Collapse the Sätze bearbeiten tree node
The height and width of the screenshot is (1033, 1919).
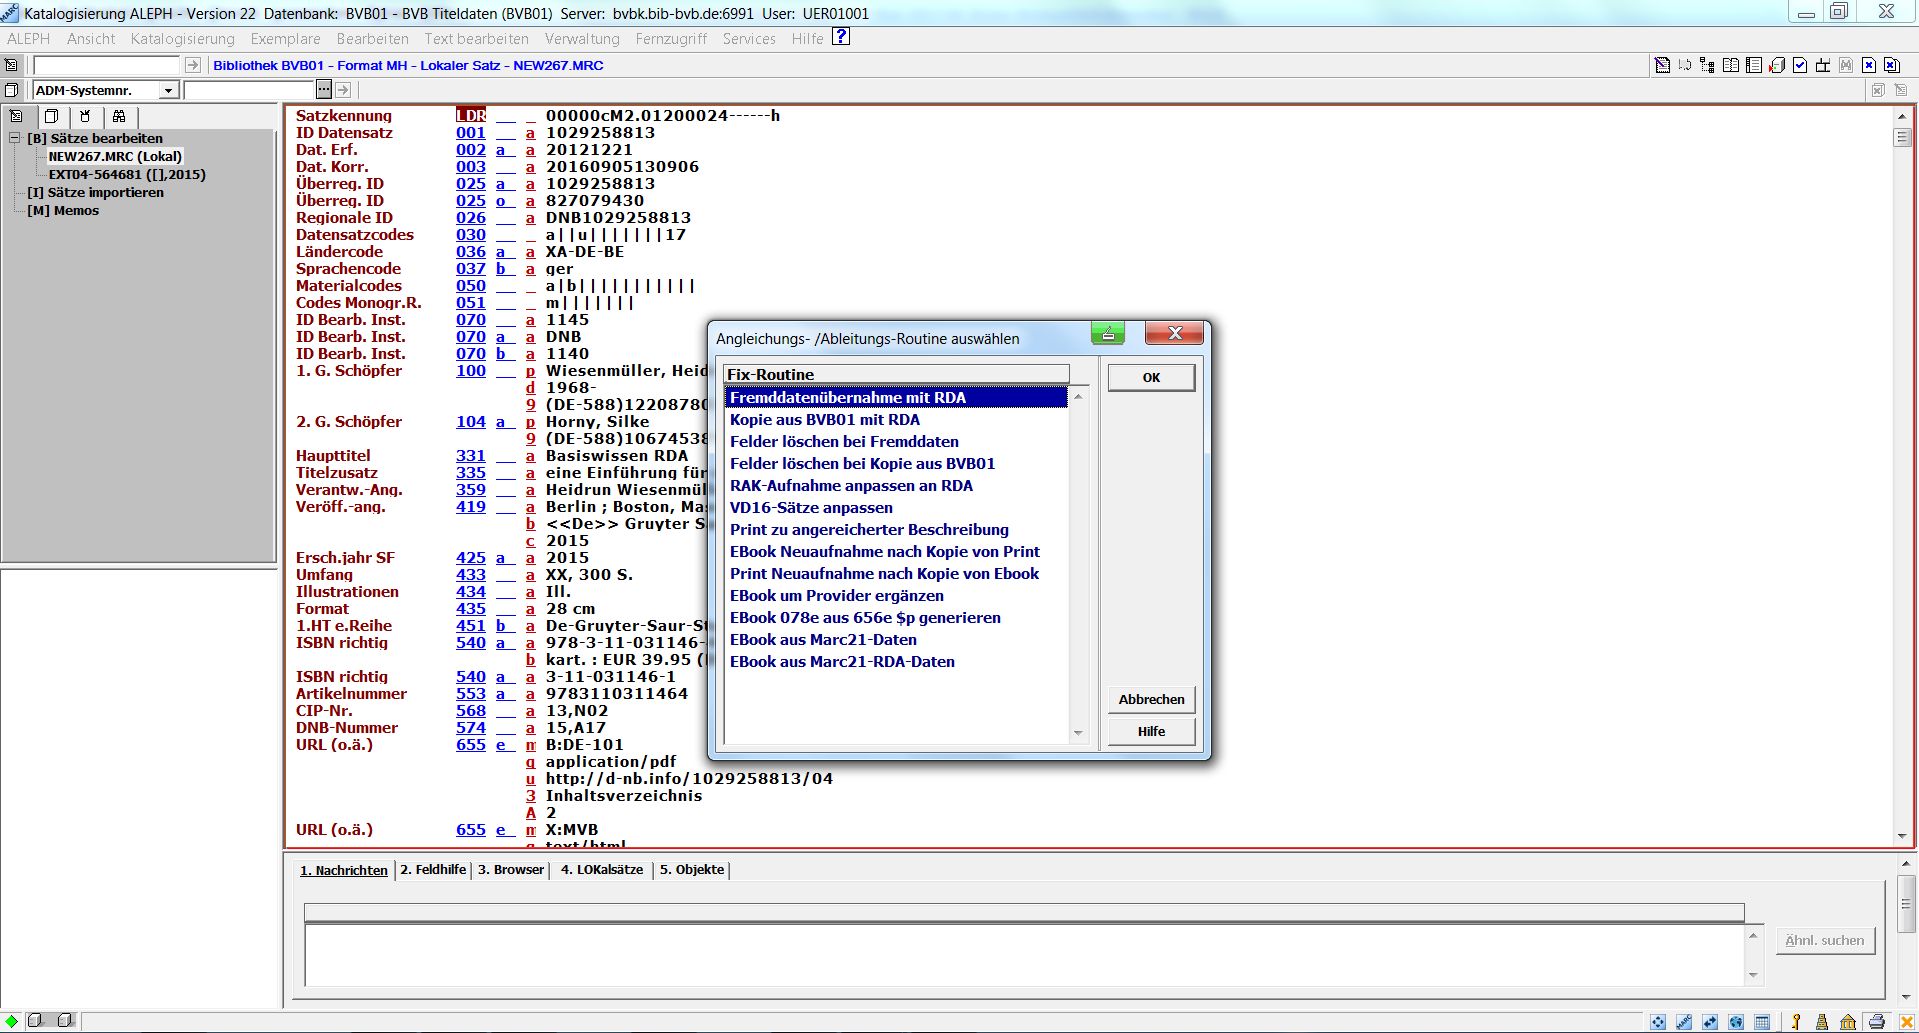pyautogui.click(x=15, y=138)
